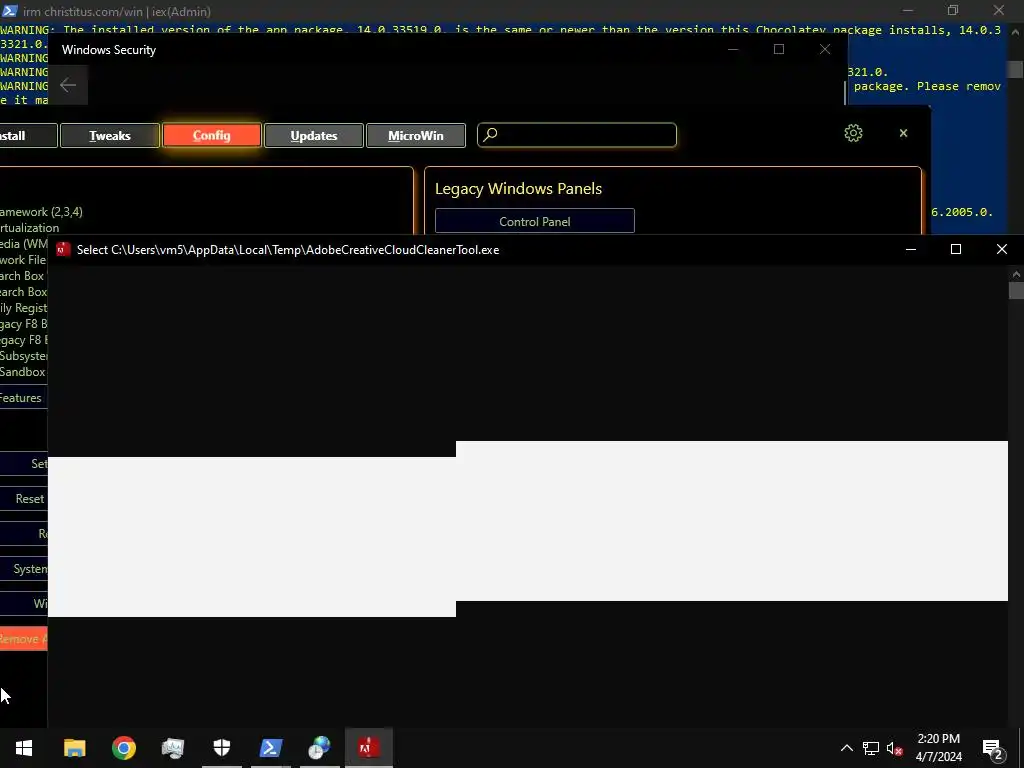Screen dimensions: 1024x768
Task: Select the Adobe Cleaner Tool taskbar icon
Action: click(368, 748)
